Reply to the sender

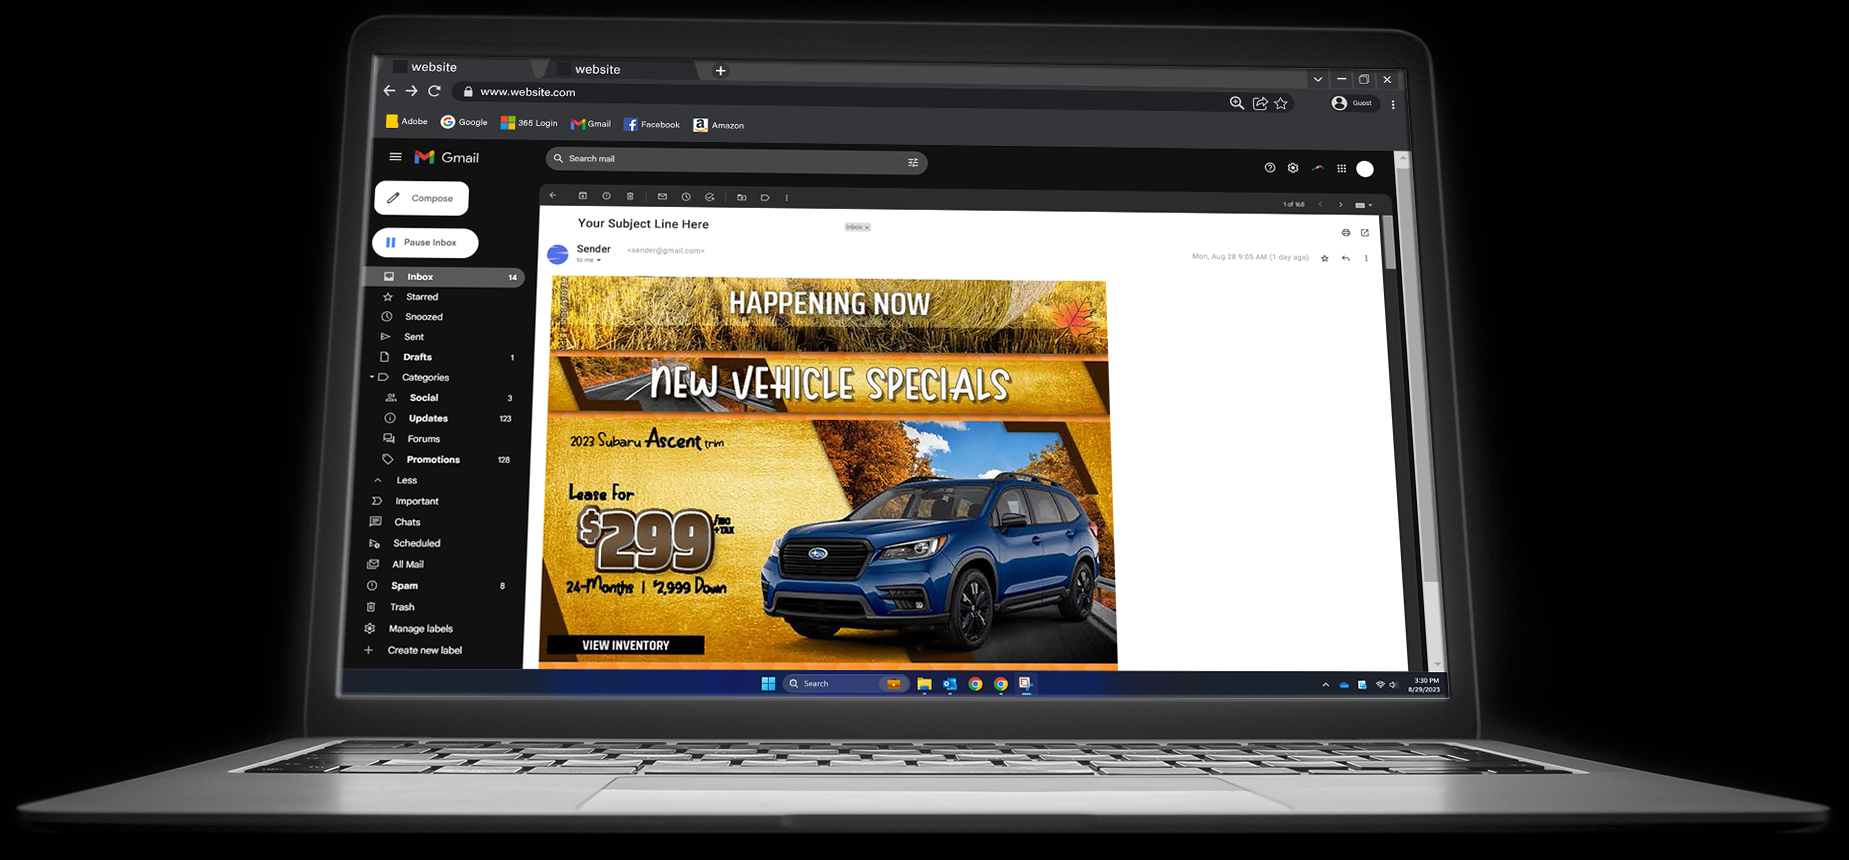(1346, 258)
